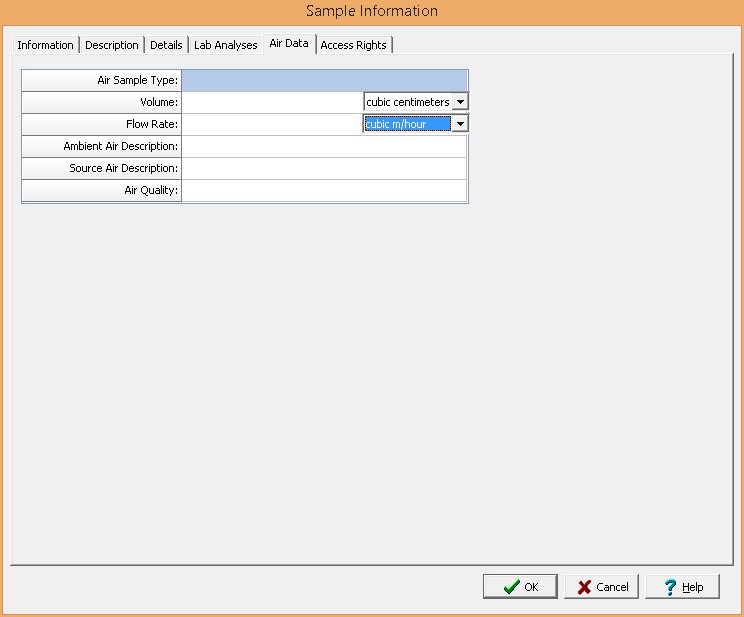
Task: Click the Sample Information title bar
Action: tap(372, 11)
